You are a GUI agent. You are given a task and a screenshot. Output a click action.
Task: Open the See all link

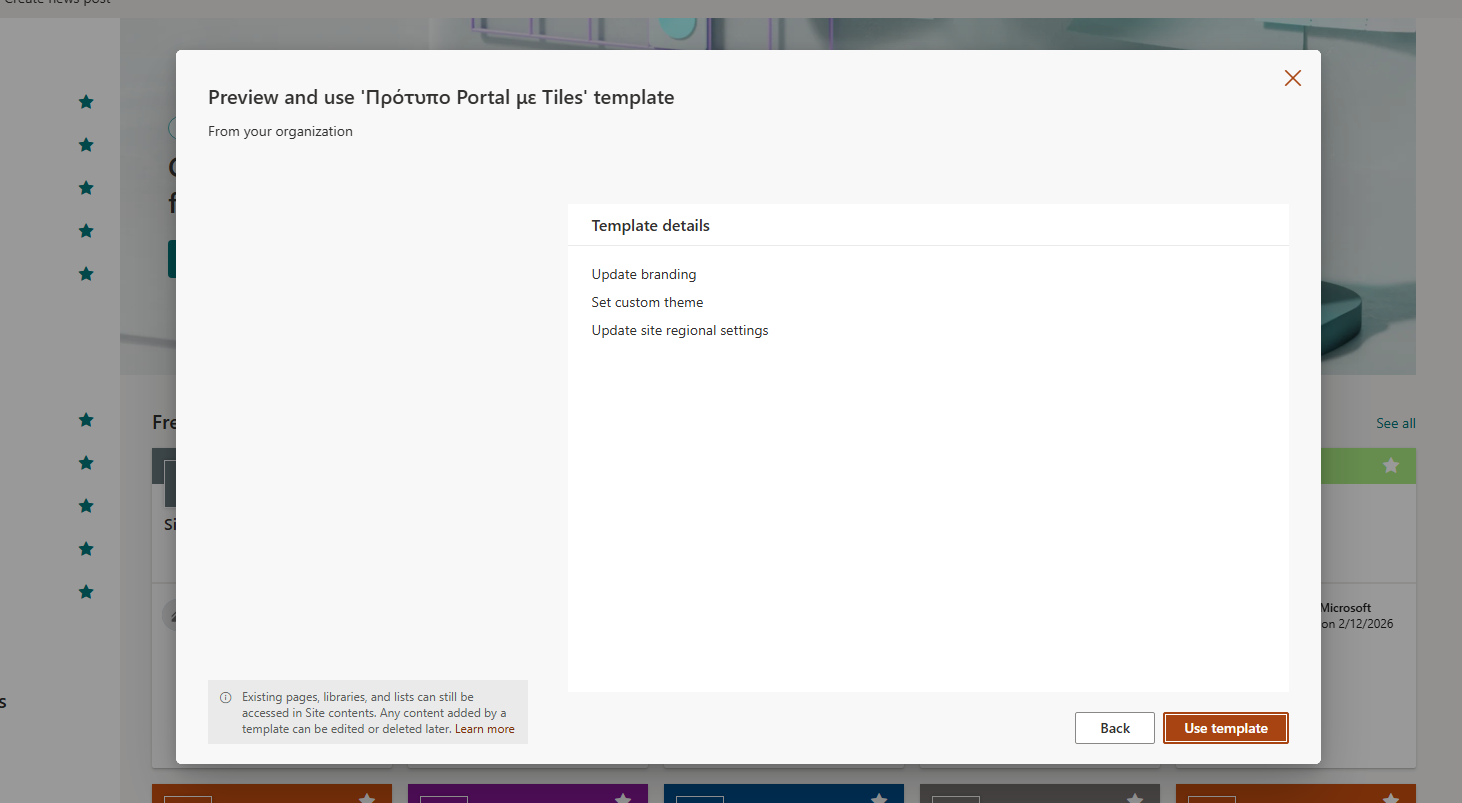coord(1395,423)
